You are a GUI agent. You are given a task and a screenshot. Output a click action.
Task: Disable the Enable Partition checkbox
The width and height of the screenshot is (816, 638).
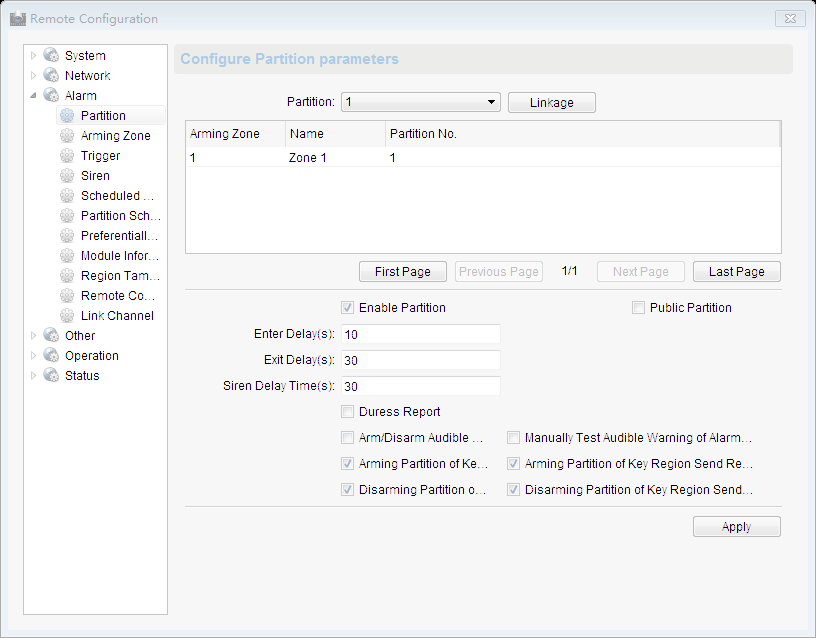(348, 308)
